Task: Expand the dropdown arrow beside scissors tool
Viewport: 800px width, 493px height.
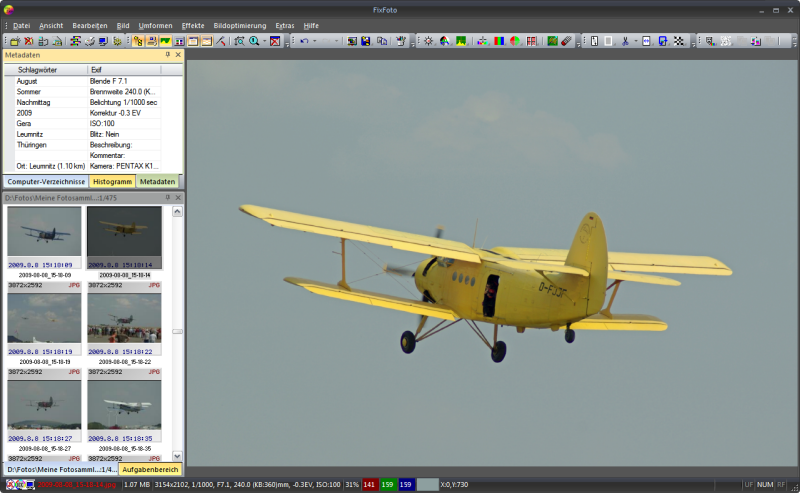Action: [636, 41]
